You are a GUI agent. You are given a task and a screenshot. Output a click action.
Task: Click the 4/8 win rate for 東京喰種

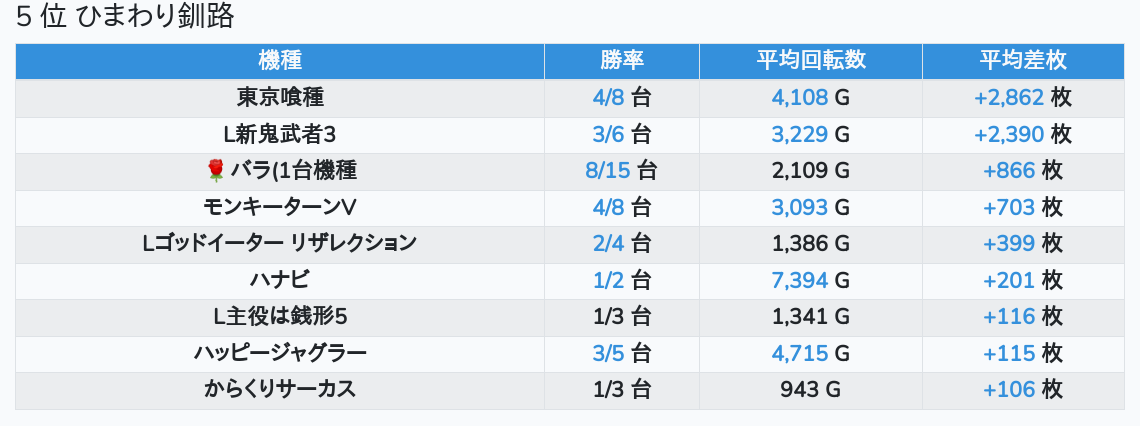(x=609, y=98)
